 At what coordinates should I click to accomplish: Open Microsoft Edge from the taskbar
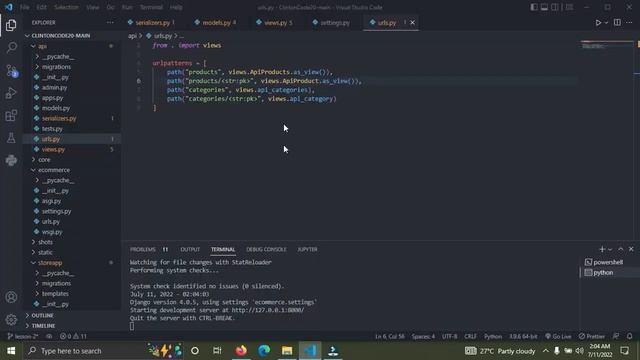[x=264, y=351]
